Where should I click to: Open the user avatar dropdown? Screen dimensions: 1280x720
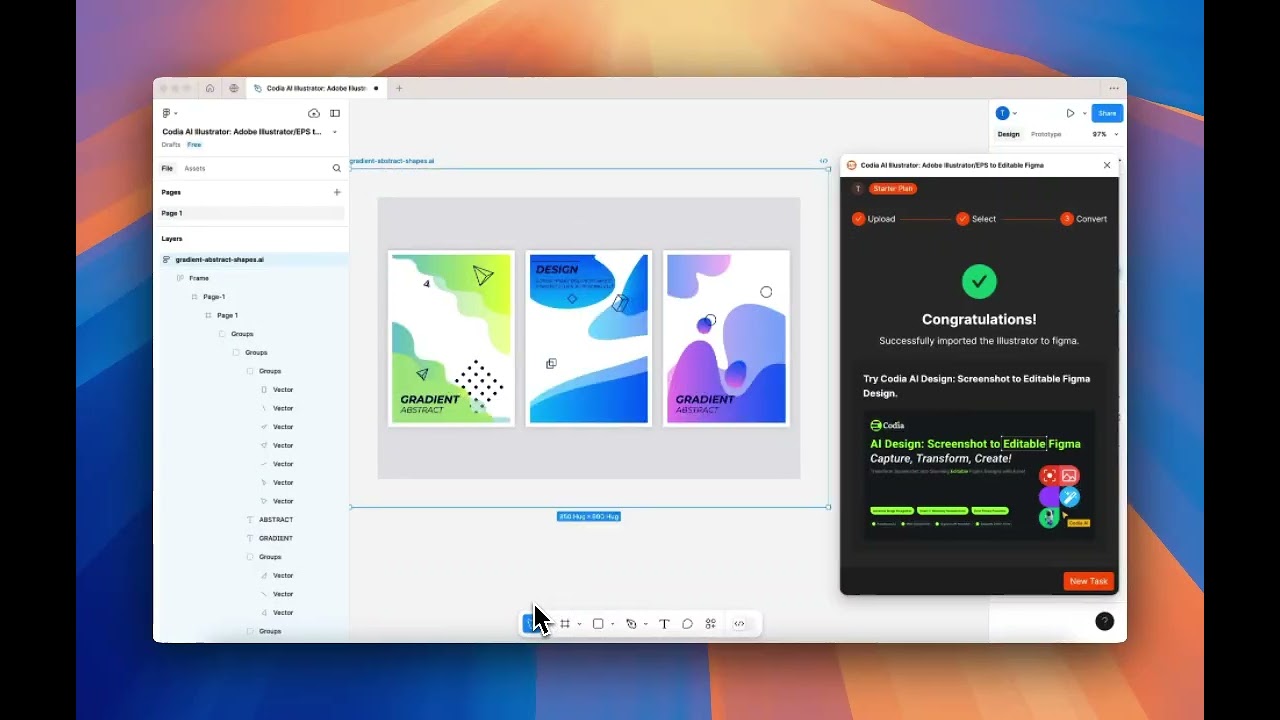pos(1007,113)
